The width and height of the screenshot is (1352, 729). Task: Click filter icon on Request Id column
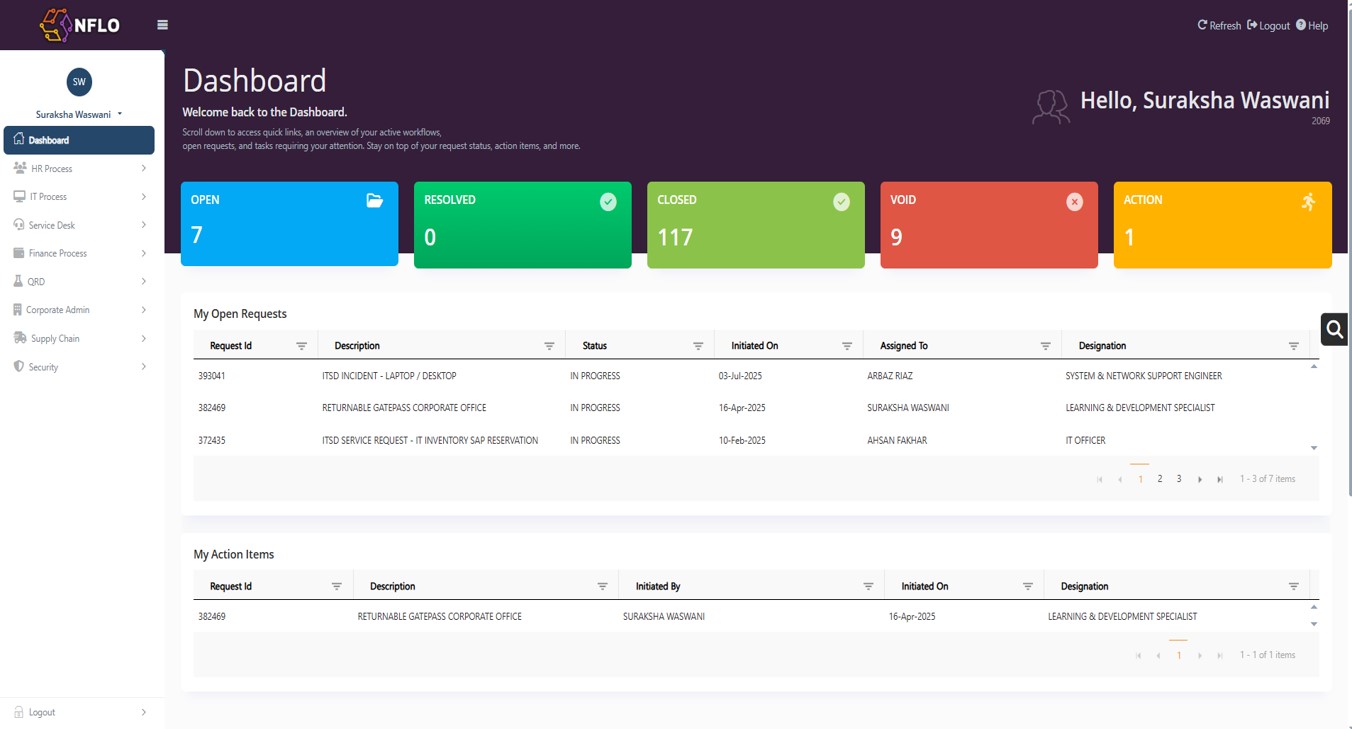point(301,346)
